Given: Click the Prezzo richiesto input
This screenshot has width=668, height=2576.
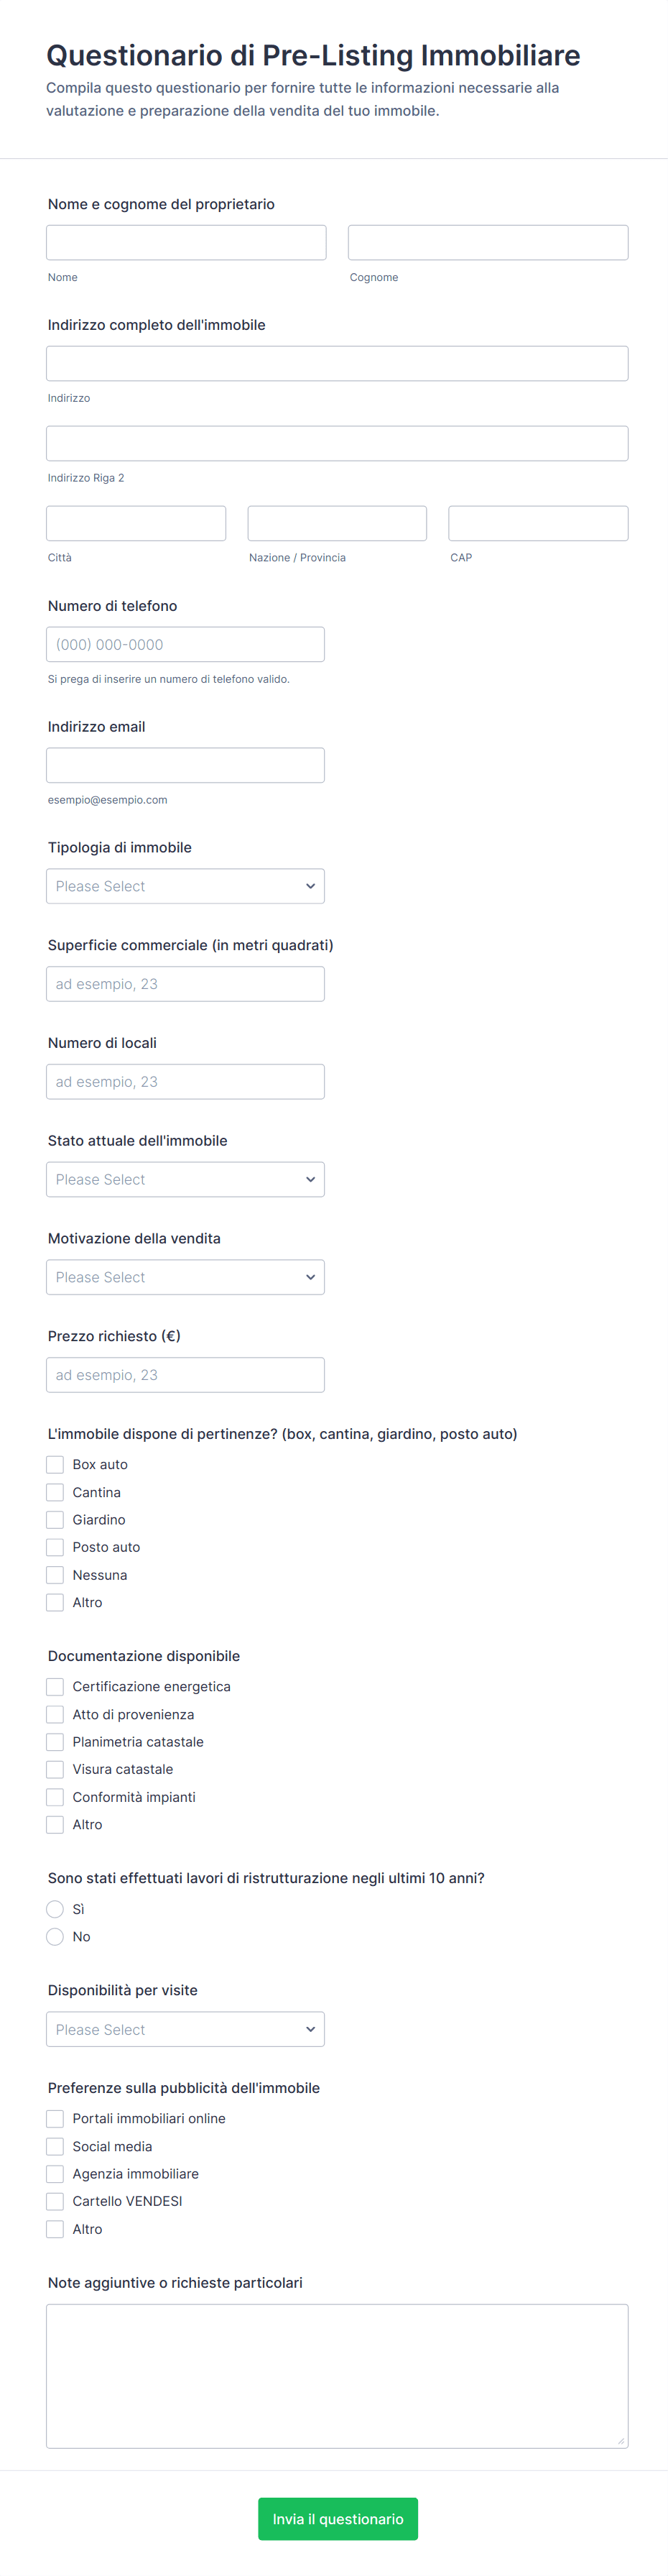Looking at the screenshot, I should (x=185, y=1375).
